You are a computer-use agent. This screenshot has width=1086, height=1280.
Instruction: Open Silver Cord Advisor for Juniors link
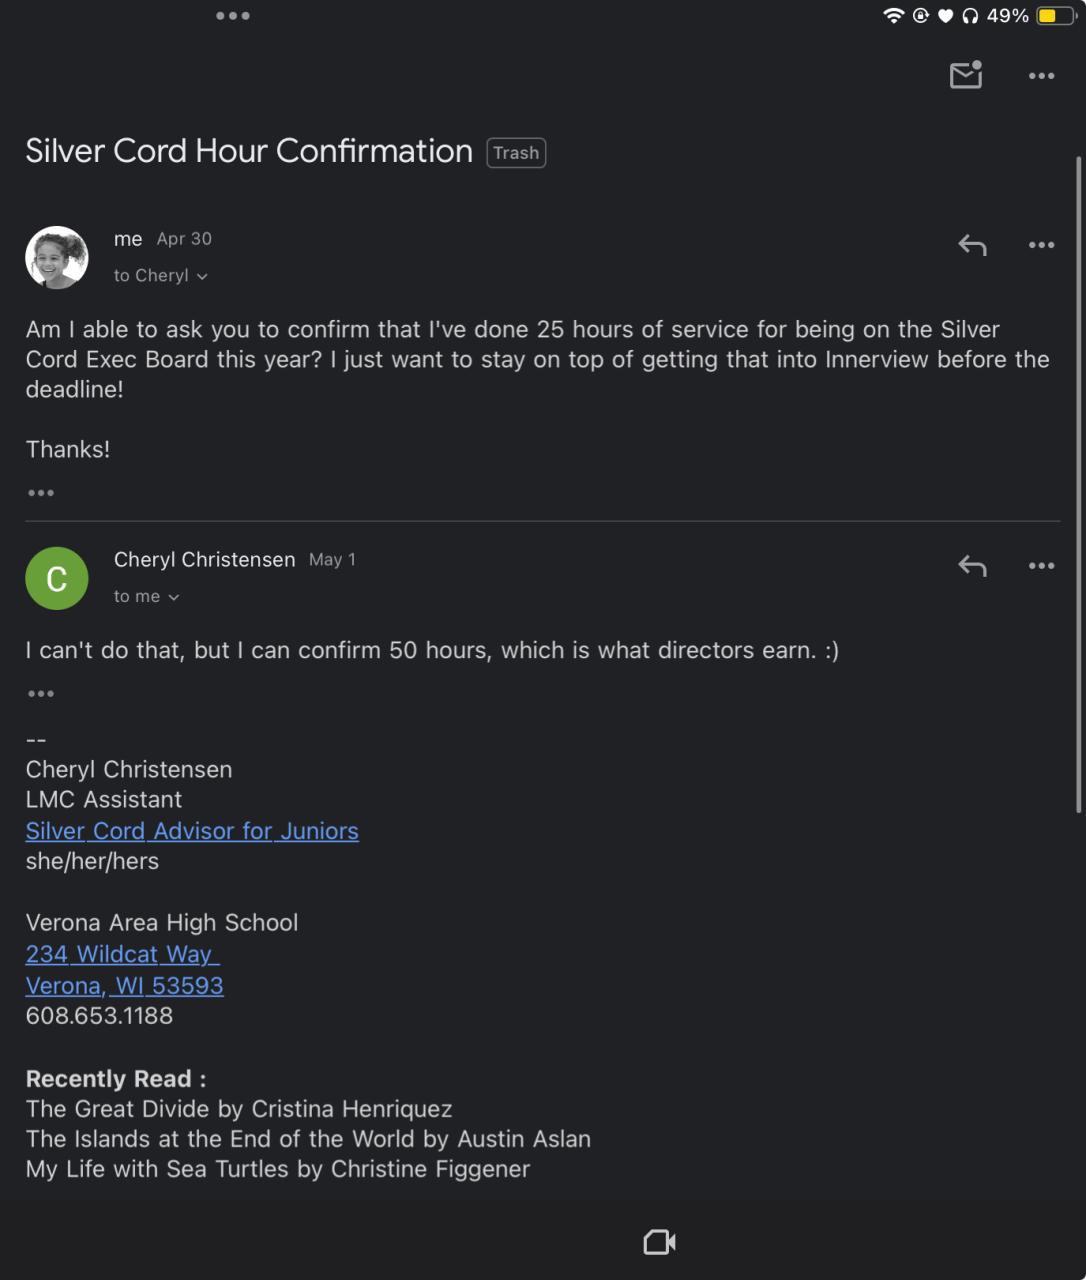(x=192, y=831)
